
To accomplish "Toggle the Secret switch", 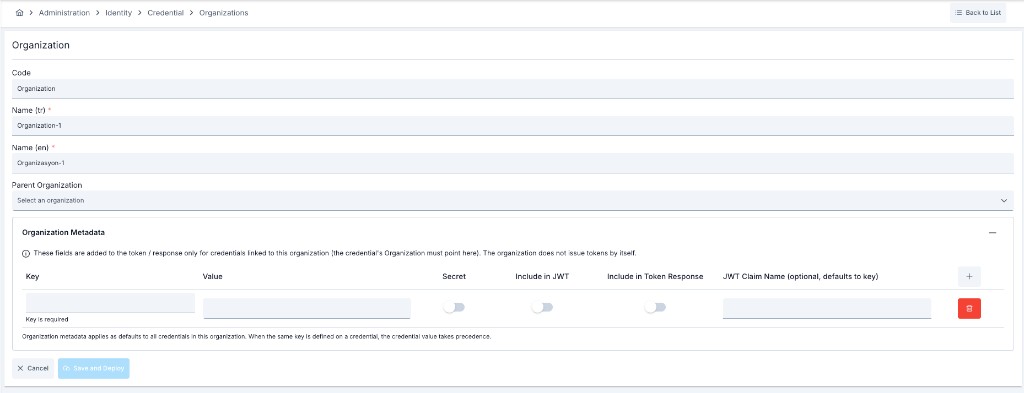I will tap(454, 307).
